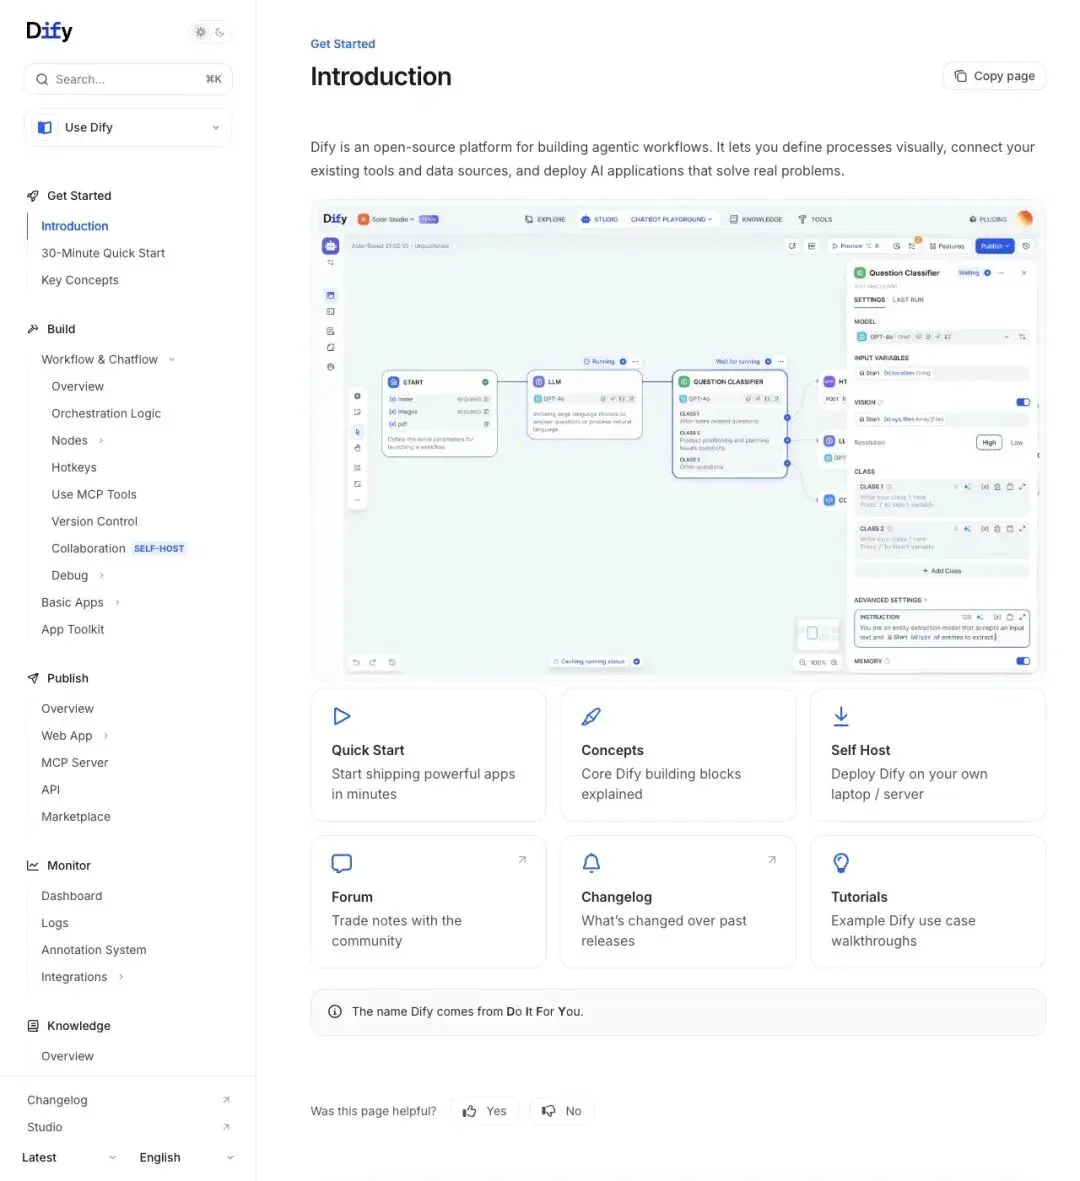1080x1181 pixels.
Task: Click the Get Started breadcrumb
Action: point(343,44)
